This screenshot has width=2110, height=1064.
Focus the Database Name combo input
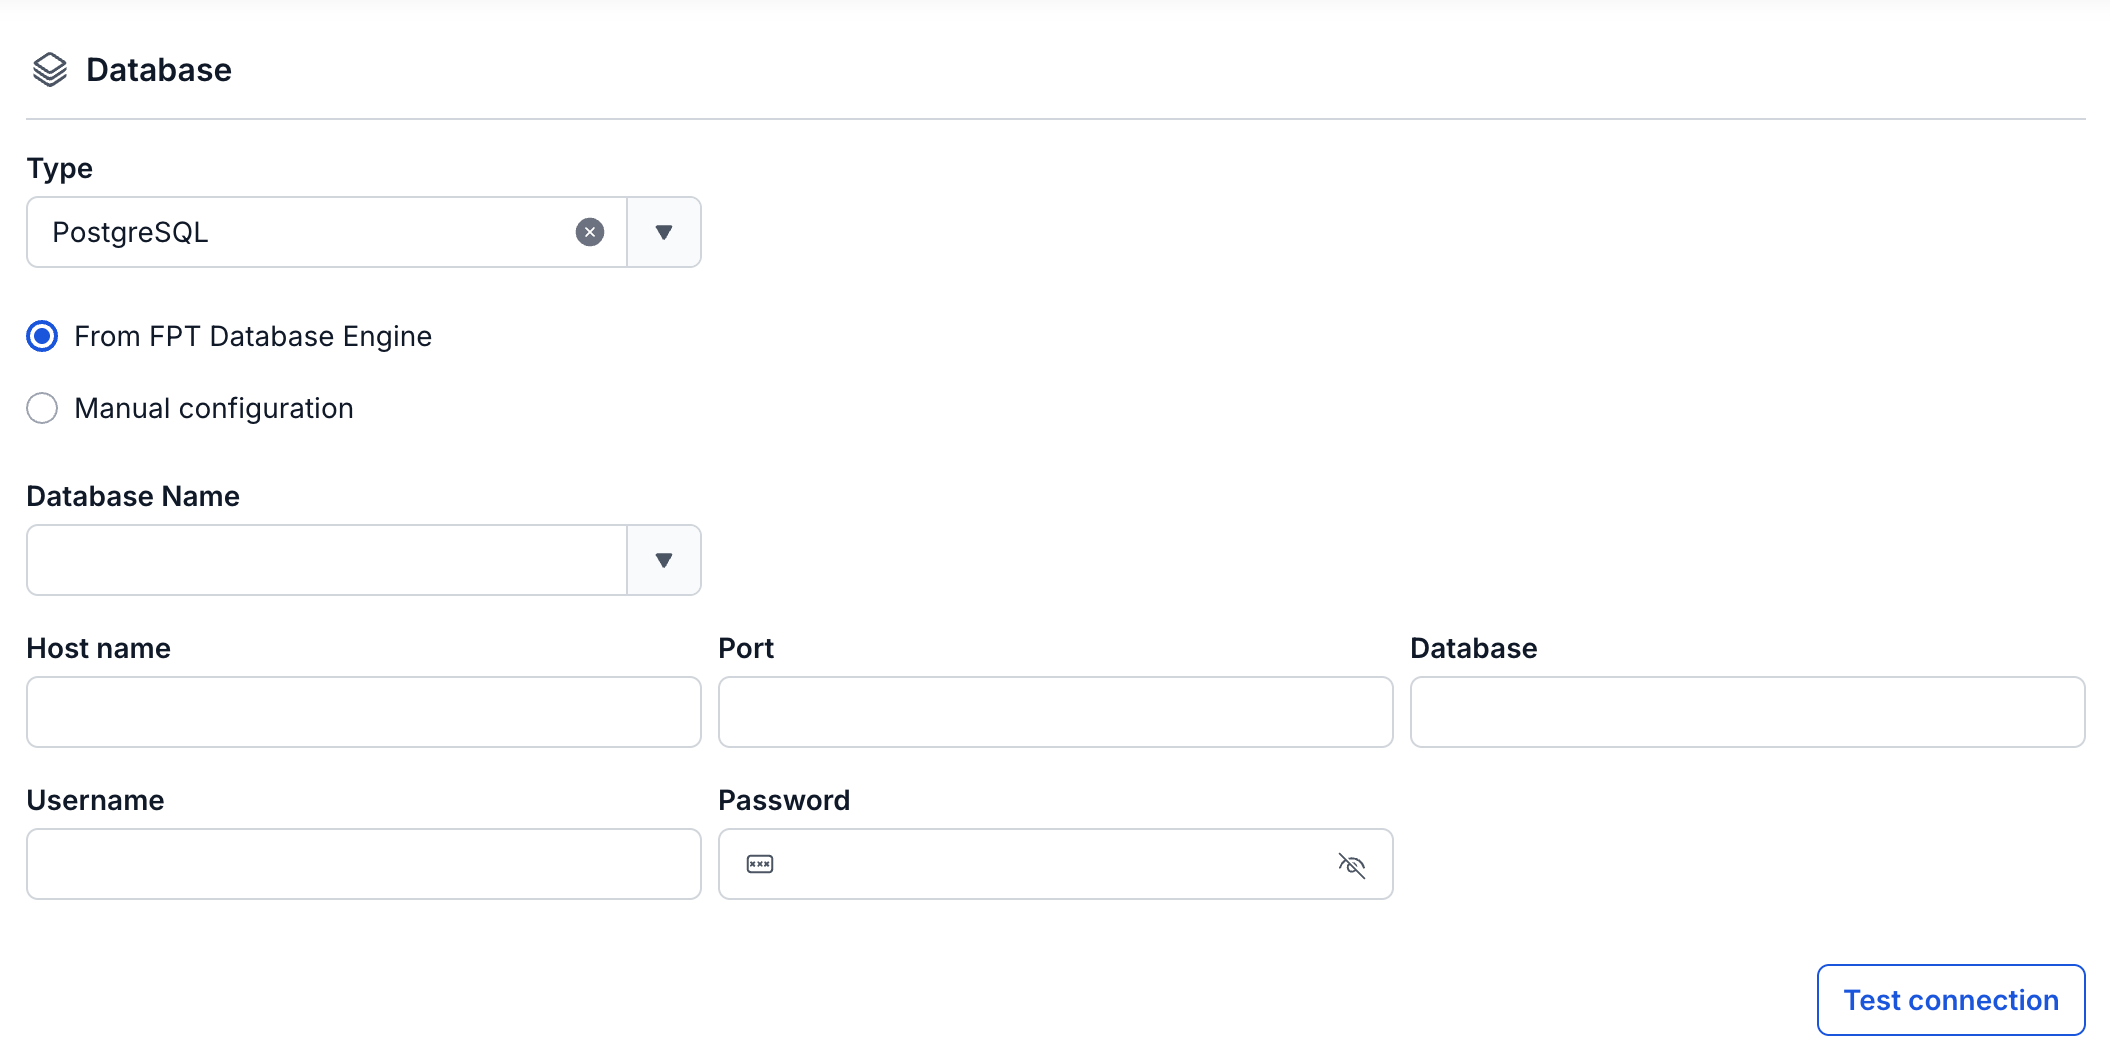326,560
